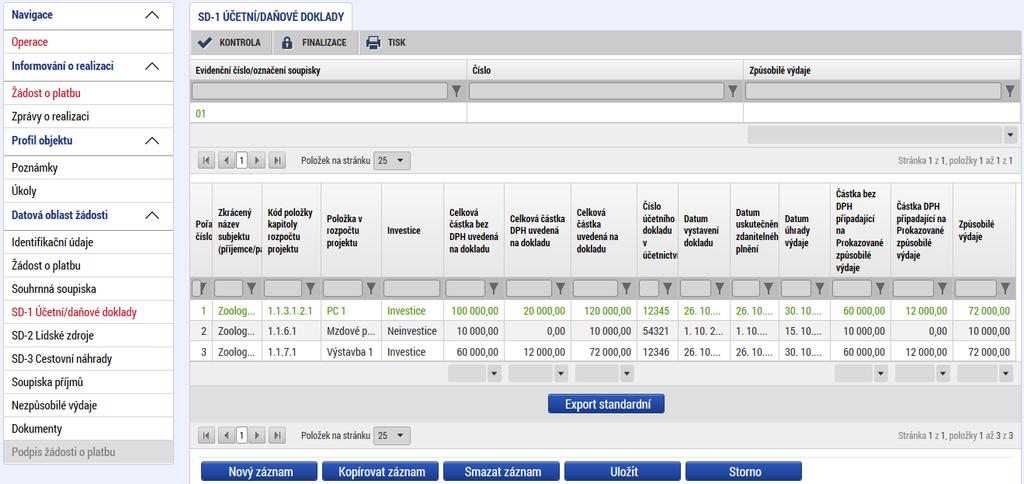Open filter icon for Číslo column in top table
The height and width of the screenshot is (484, 1024).
click(x=733, y=91)
